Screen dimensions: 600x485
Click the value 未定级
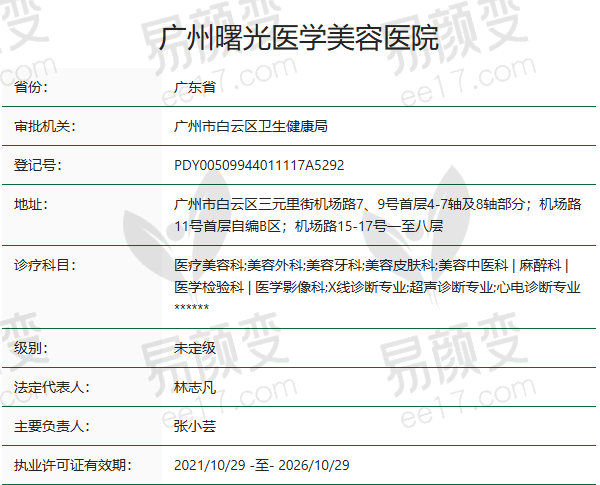click(195, 348)
